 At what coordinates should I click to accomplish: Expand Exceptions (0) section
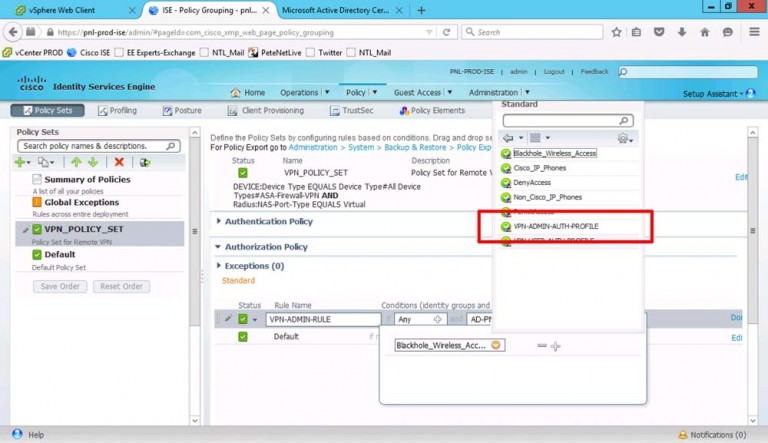(218, 265)
